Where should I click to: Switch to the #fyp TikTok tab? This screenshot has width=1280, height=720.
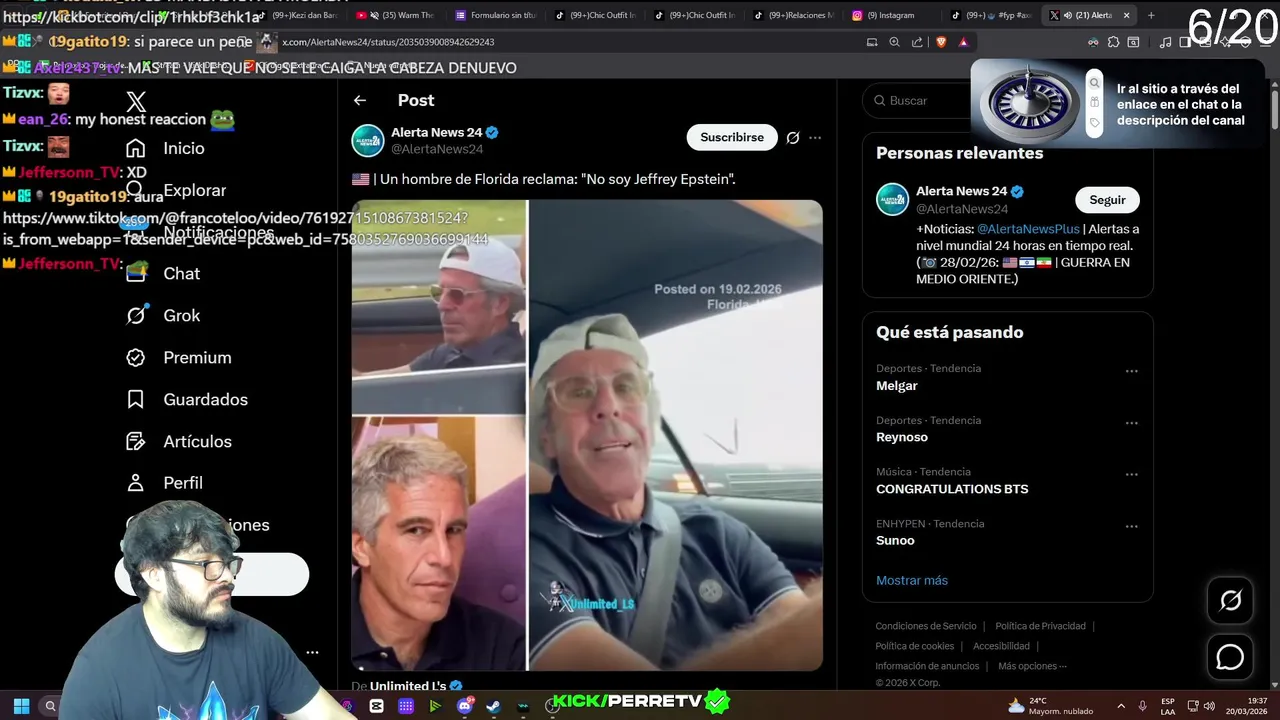[x=991, y=15]
